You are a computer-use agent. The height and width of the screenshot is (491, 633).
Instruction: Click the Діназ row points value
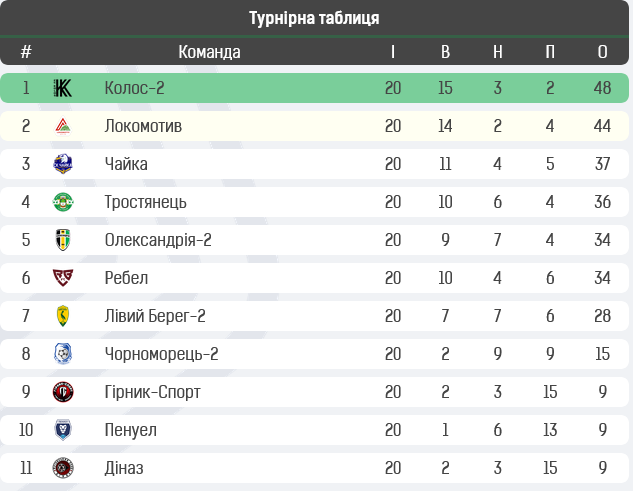tap(602, 468)
